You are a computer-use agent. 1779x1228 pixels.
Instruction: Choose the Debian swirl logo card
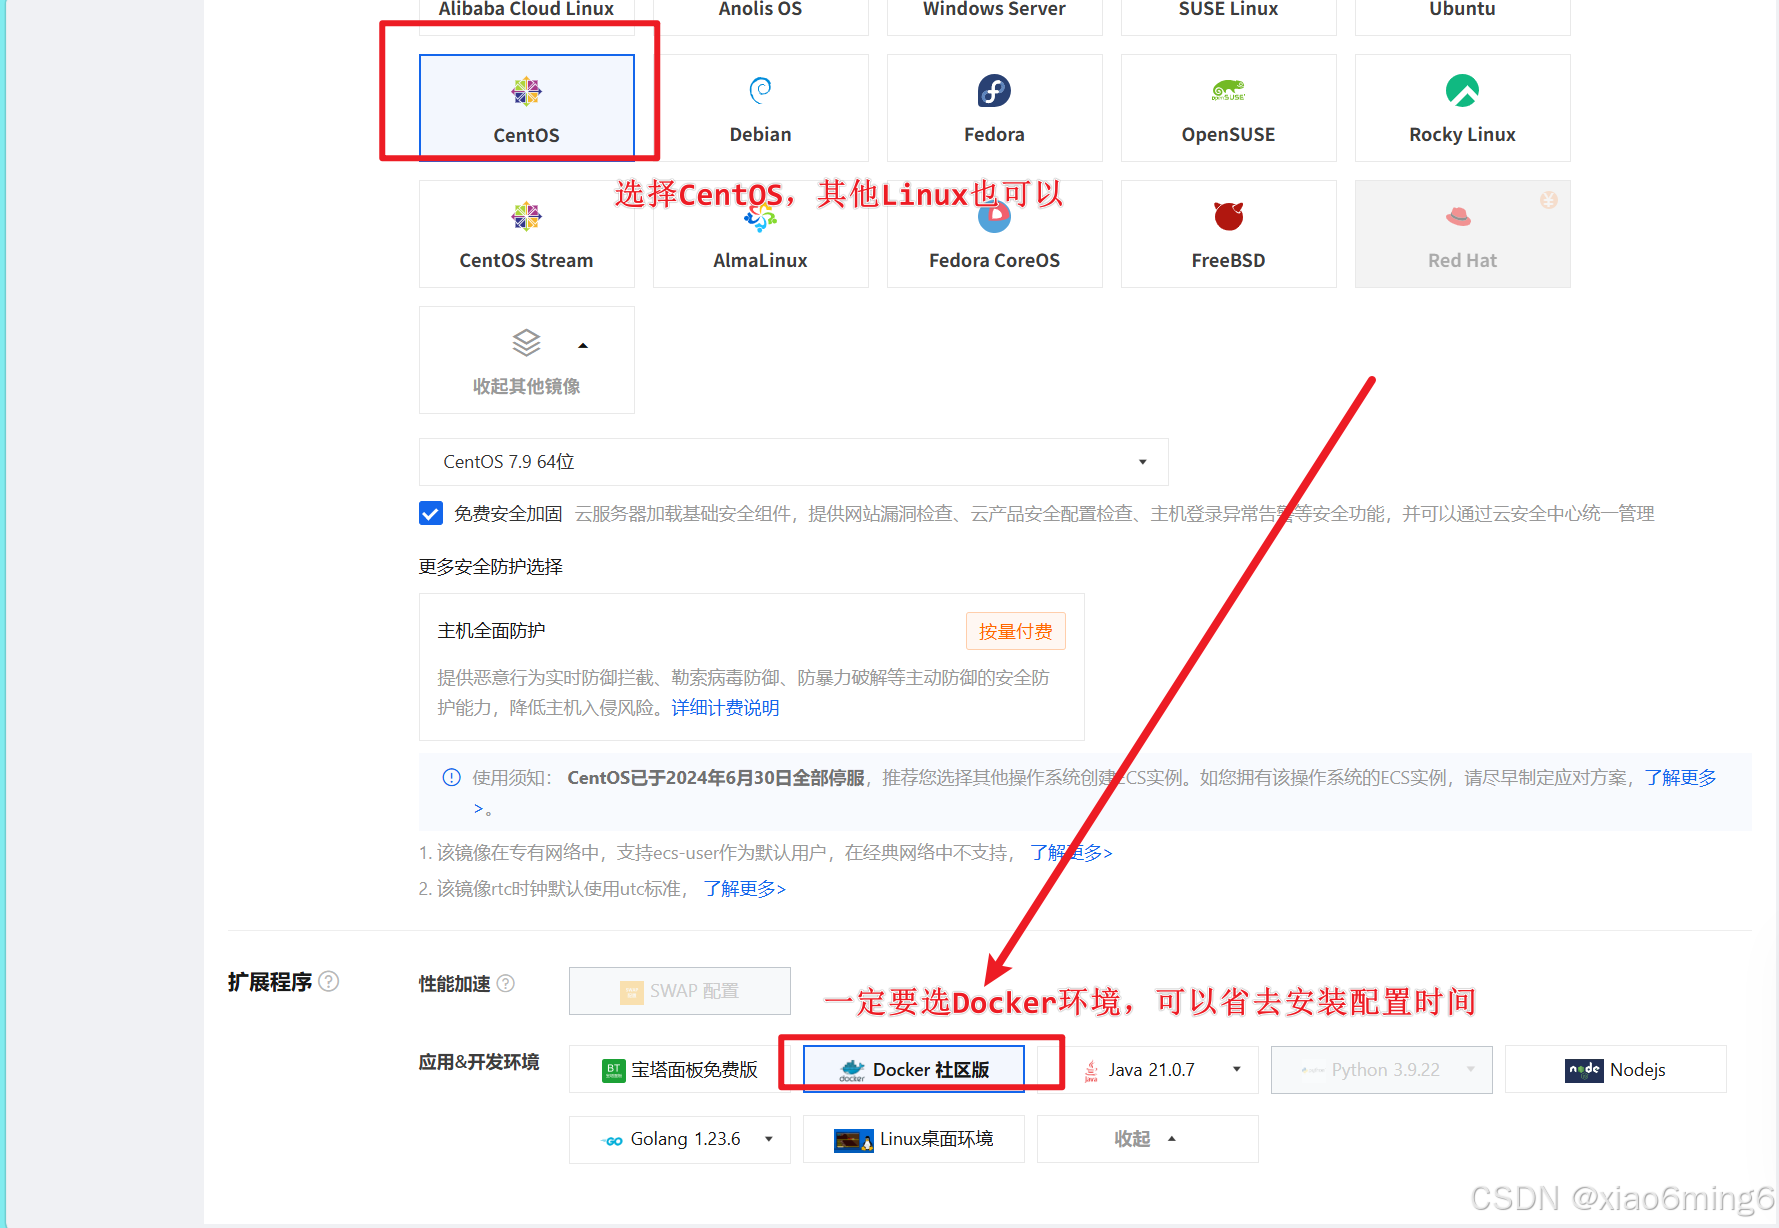click(760, 107)
